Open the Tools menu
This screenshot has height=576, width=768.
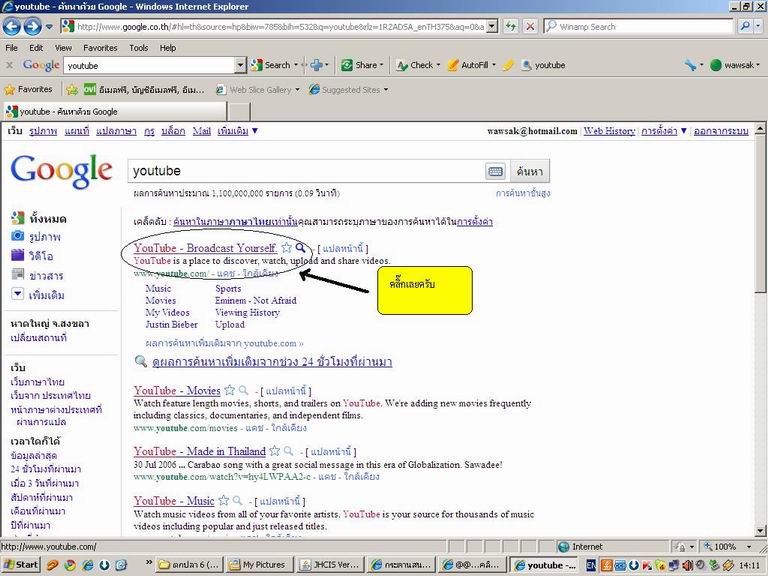(139, 48)
